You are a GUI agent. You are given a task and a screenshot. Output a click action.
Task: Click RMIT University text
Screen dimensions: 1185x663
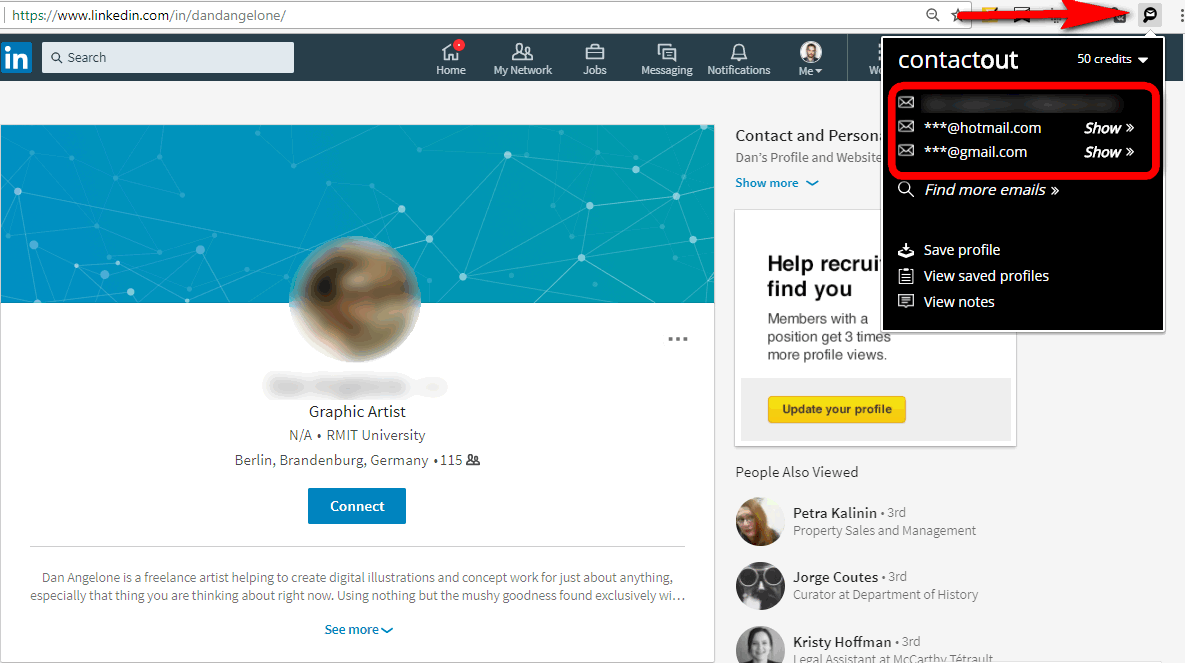click(376, 435)
